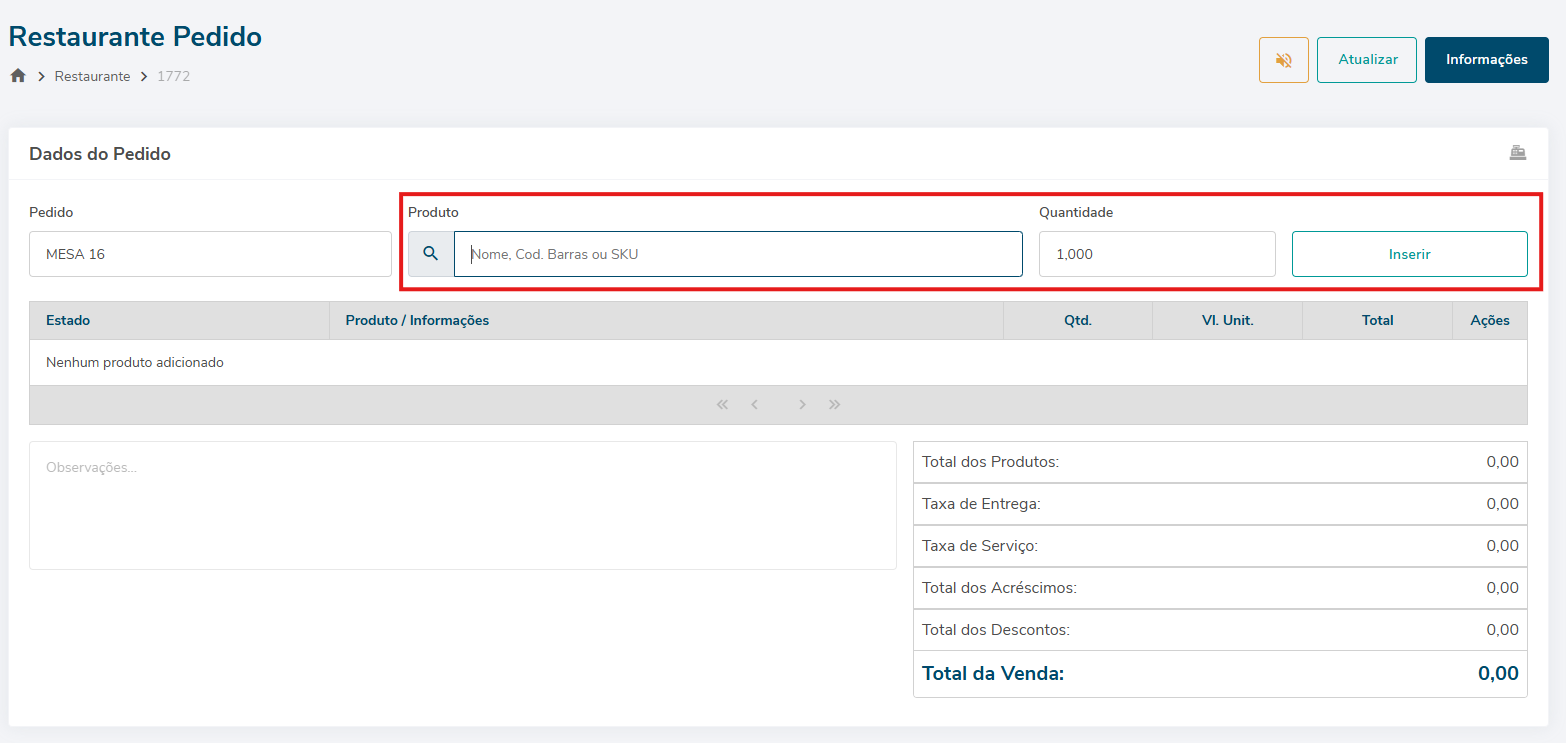Click the Pedido field showing MESA 16
Image resolution: width=1566 pixels, height=743 pixels.
(x=210, y=254)
